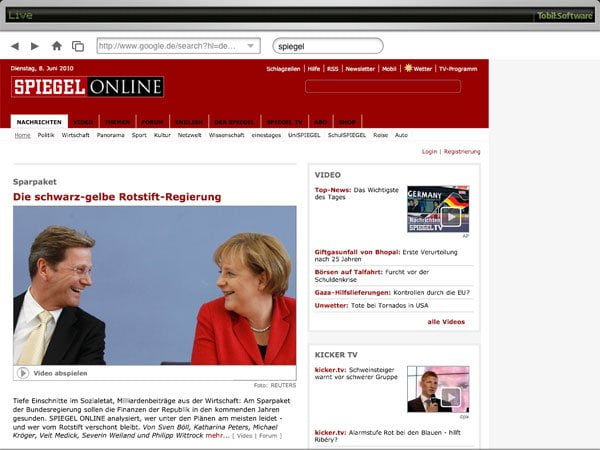Open the Wetter link
Screen dimensions: 600x450
coord(422,69)
